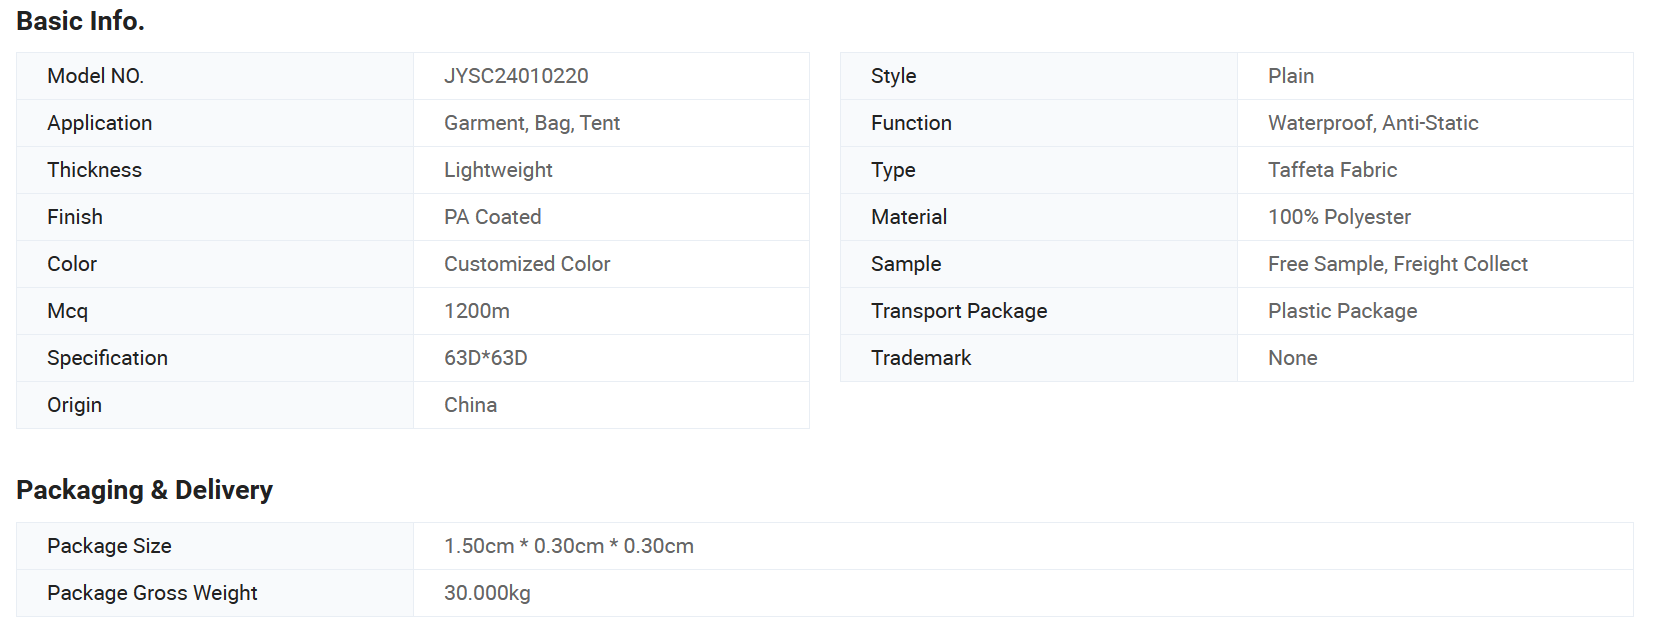Select the package size dimensions value
This screenshot has height=640, width=1656.
click(x=569, y=546)
